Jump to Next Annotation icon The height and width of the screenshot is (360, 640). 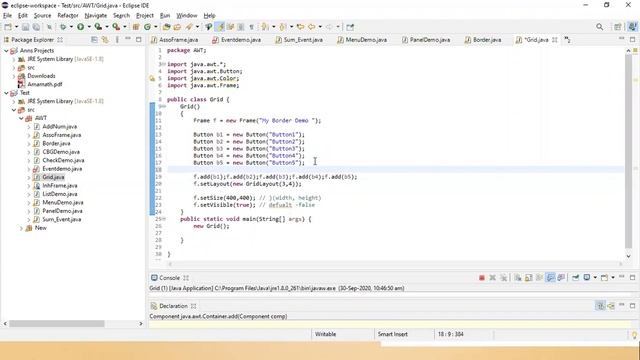(x=265, y=27)
